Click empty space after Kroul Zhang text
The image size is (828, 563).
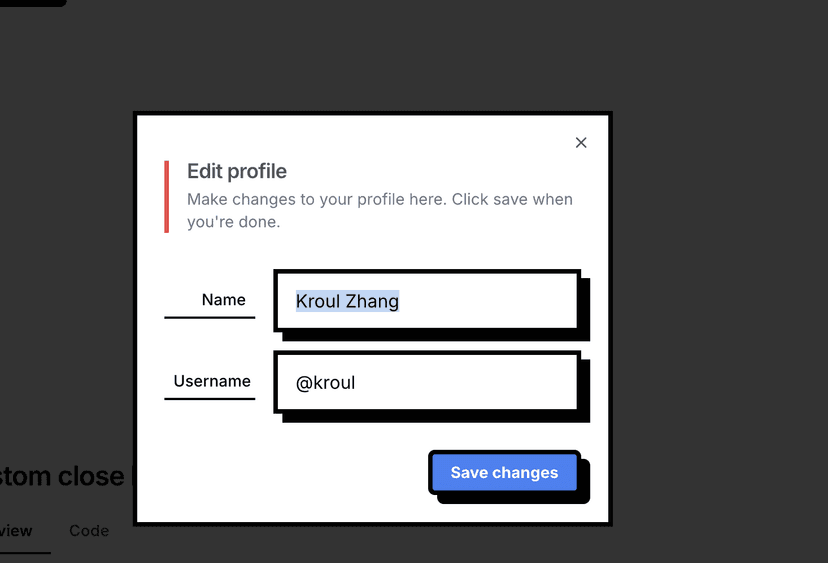pyautogui.click(x=490, y=300)
